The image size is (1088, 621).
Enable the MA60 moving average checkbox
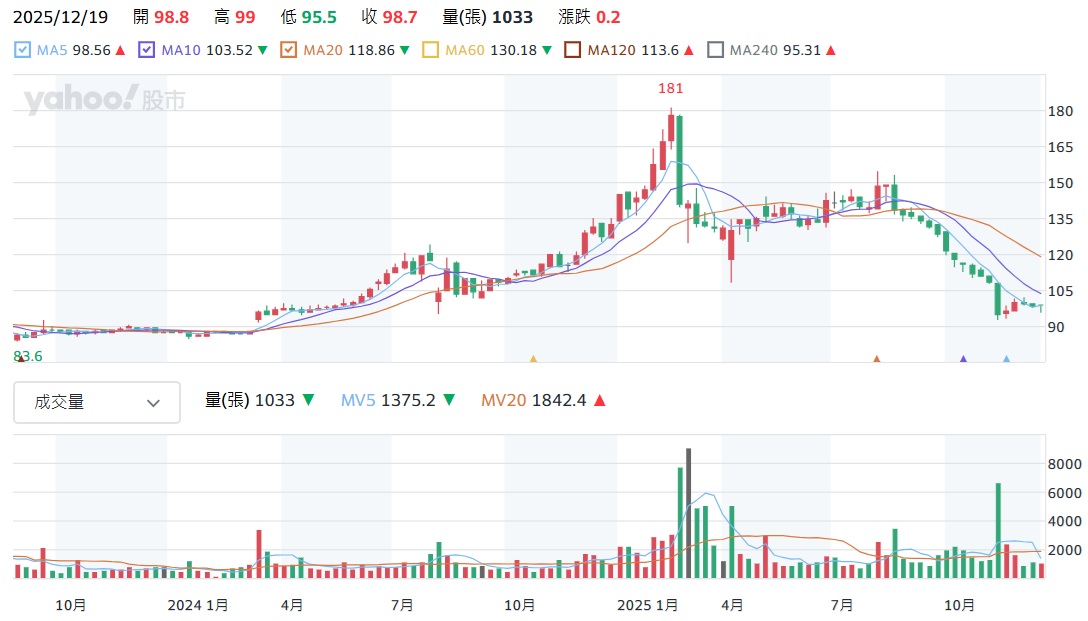[x=431, y=50]
